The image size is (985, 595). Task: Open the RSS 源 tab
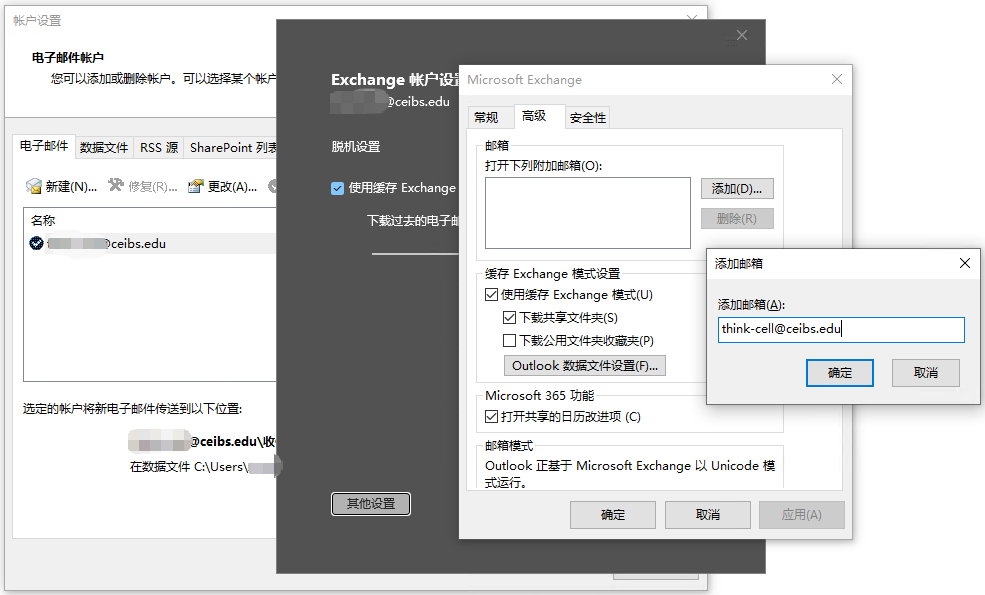point(158,148)
